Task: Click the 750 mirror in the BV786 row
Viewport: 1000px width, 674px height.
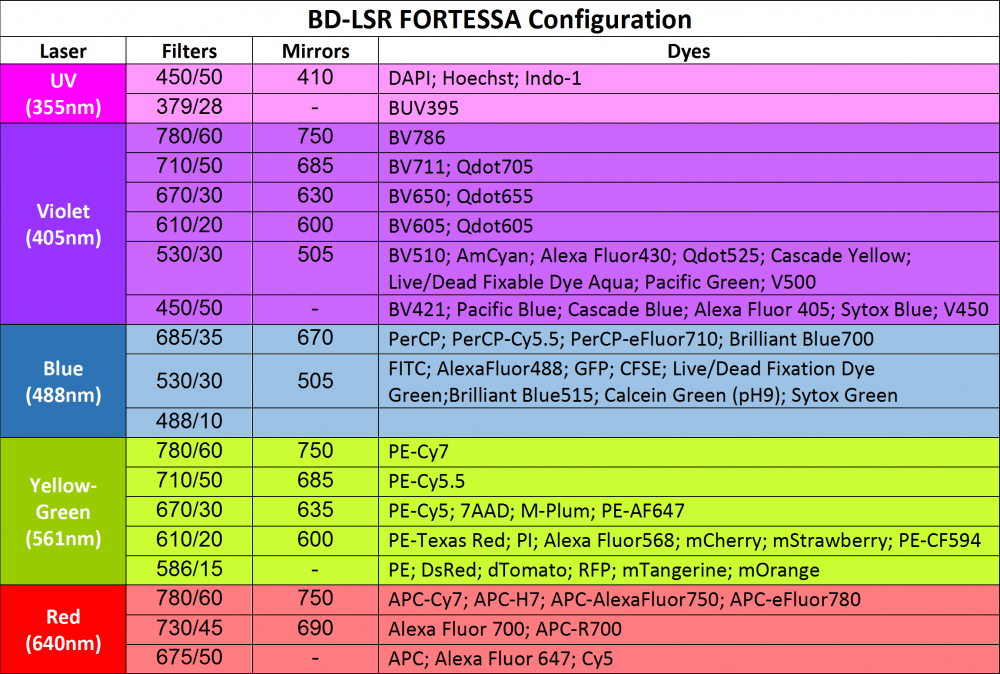Action: pyautogui.click(x=316, y=137)
